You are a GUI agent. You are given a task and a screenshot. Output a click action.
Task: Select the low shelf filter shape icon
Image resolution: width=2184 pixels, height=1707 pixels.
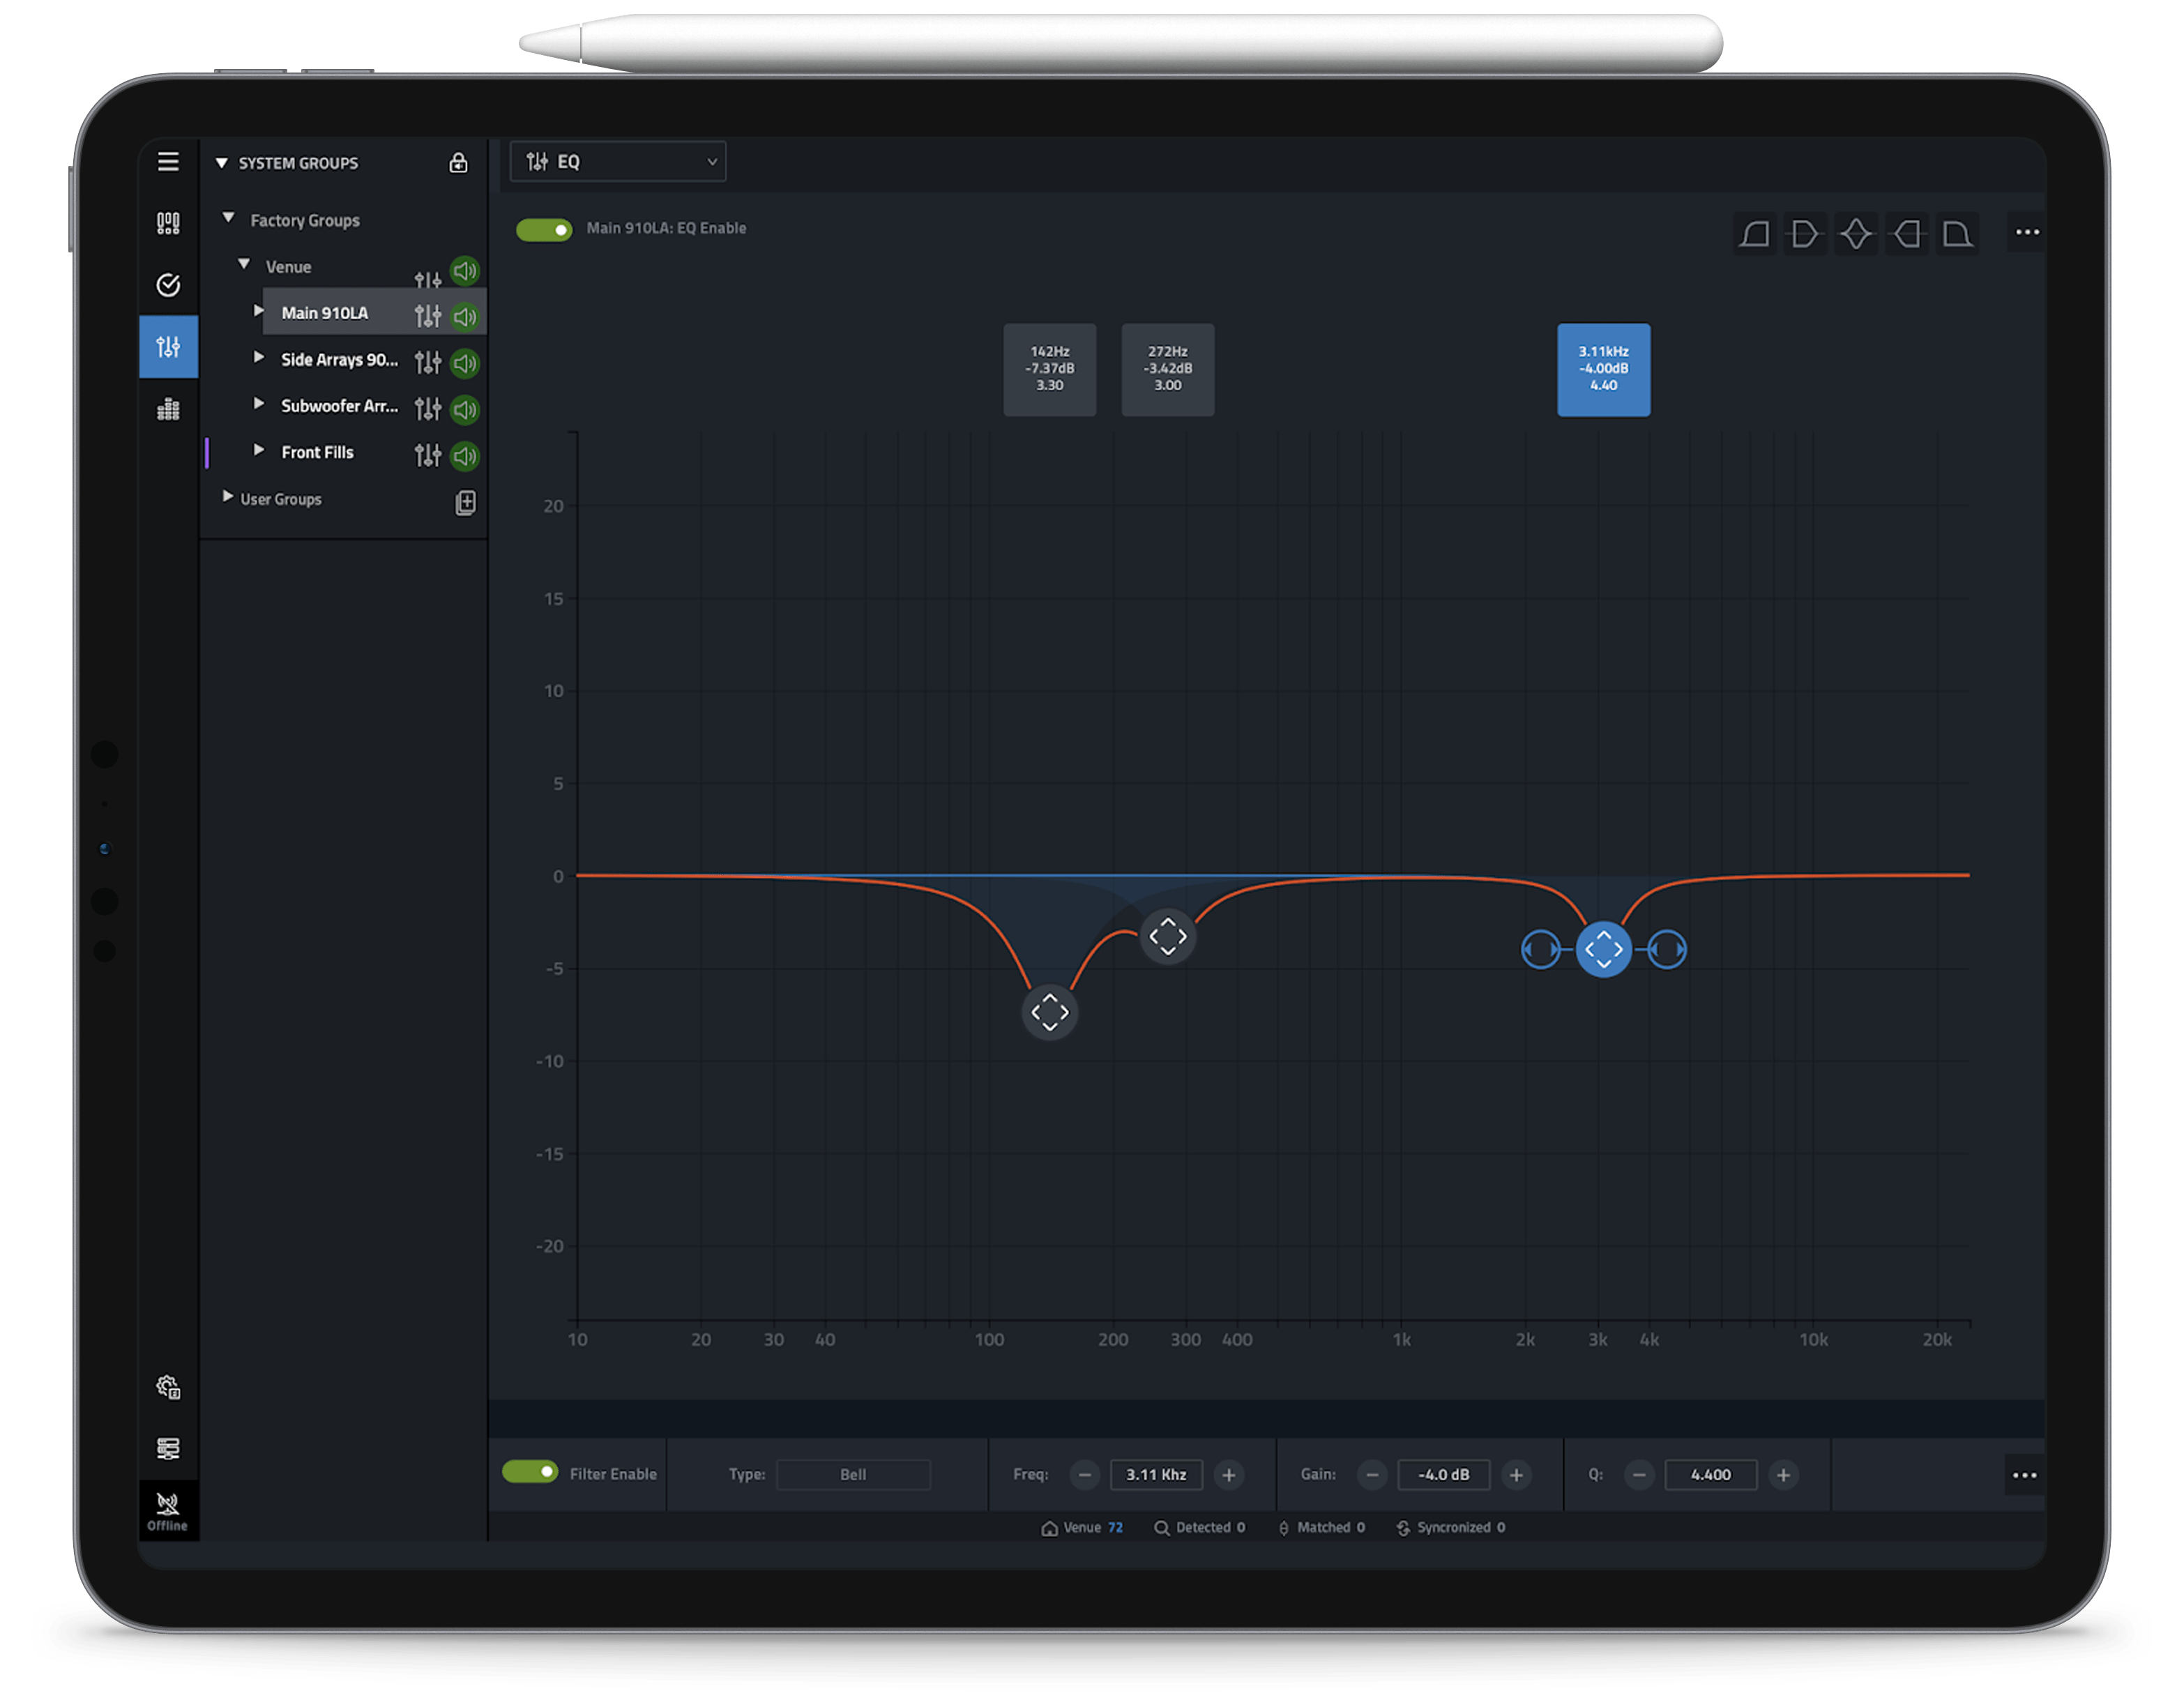pyautogui.click(x=1806, y=233)
